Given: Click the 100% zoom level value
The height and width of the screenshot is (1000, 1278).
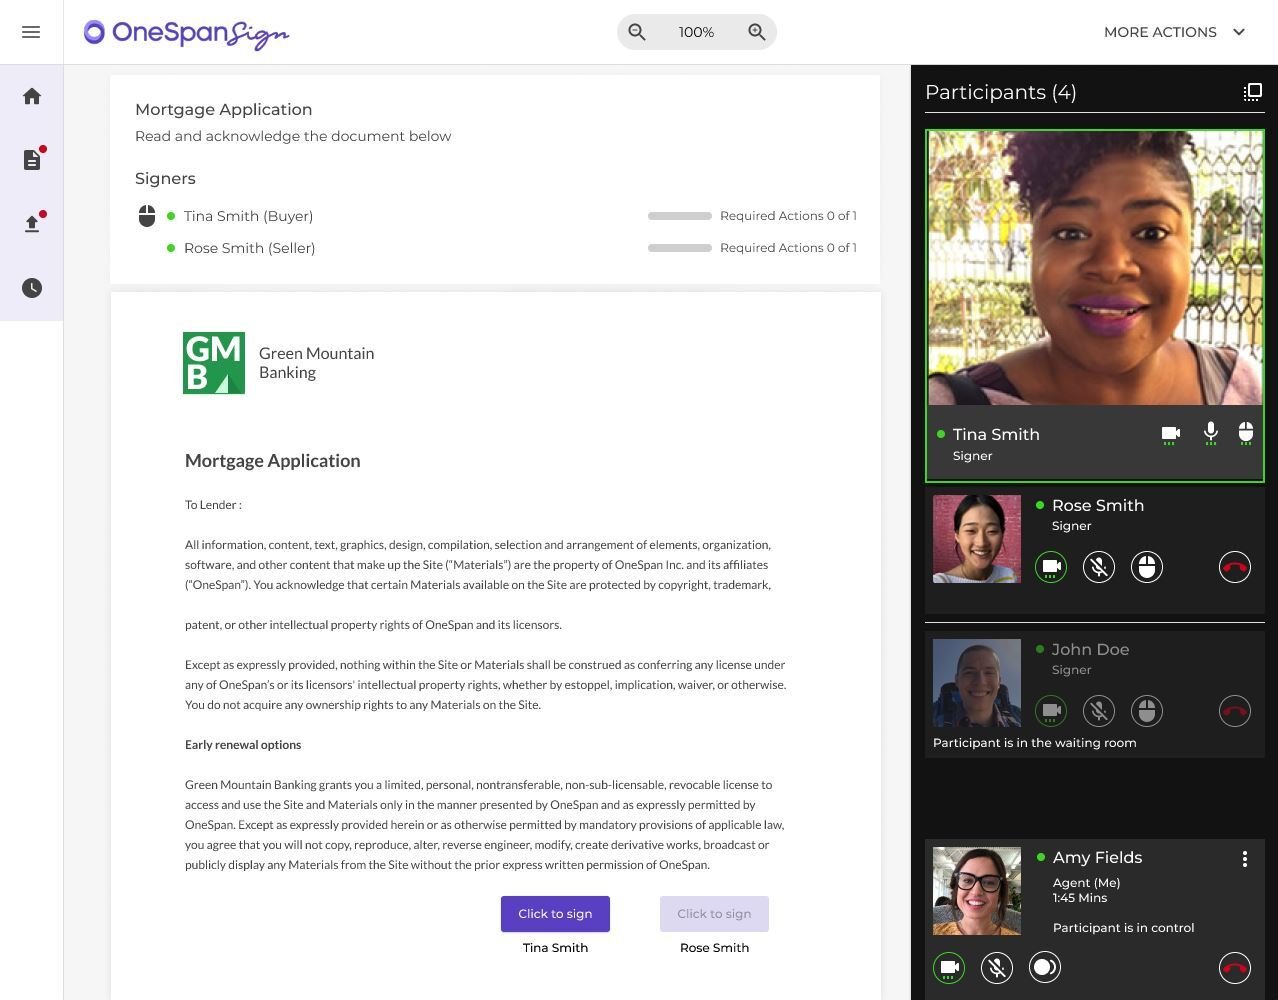Looking at the screenshot, I should (x=696, y=32).
